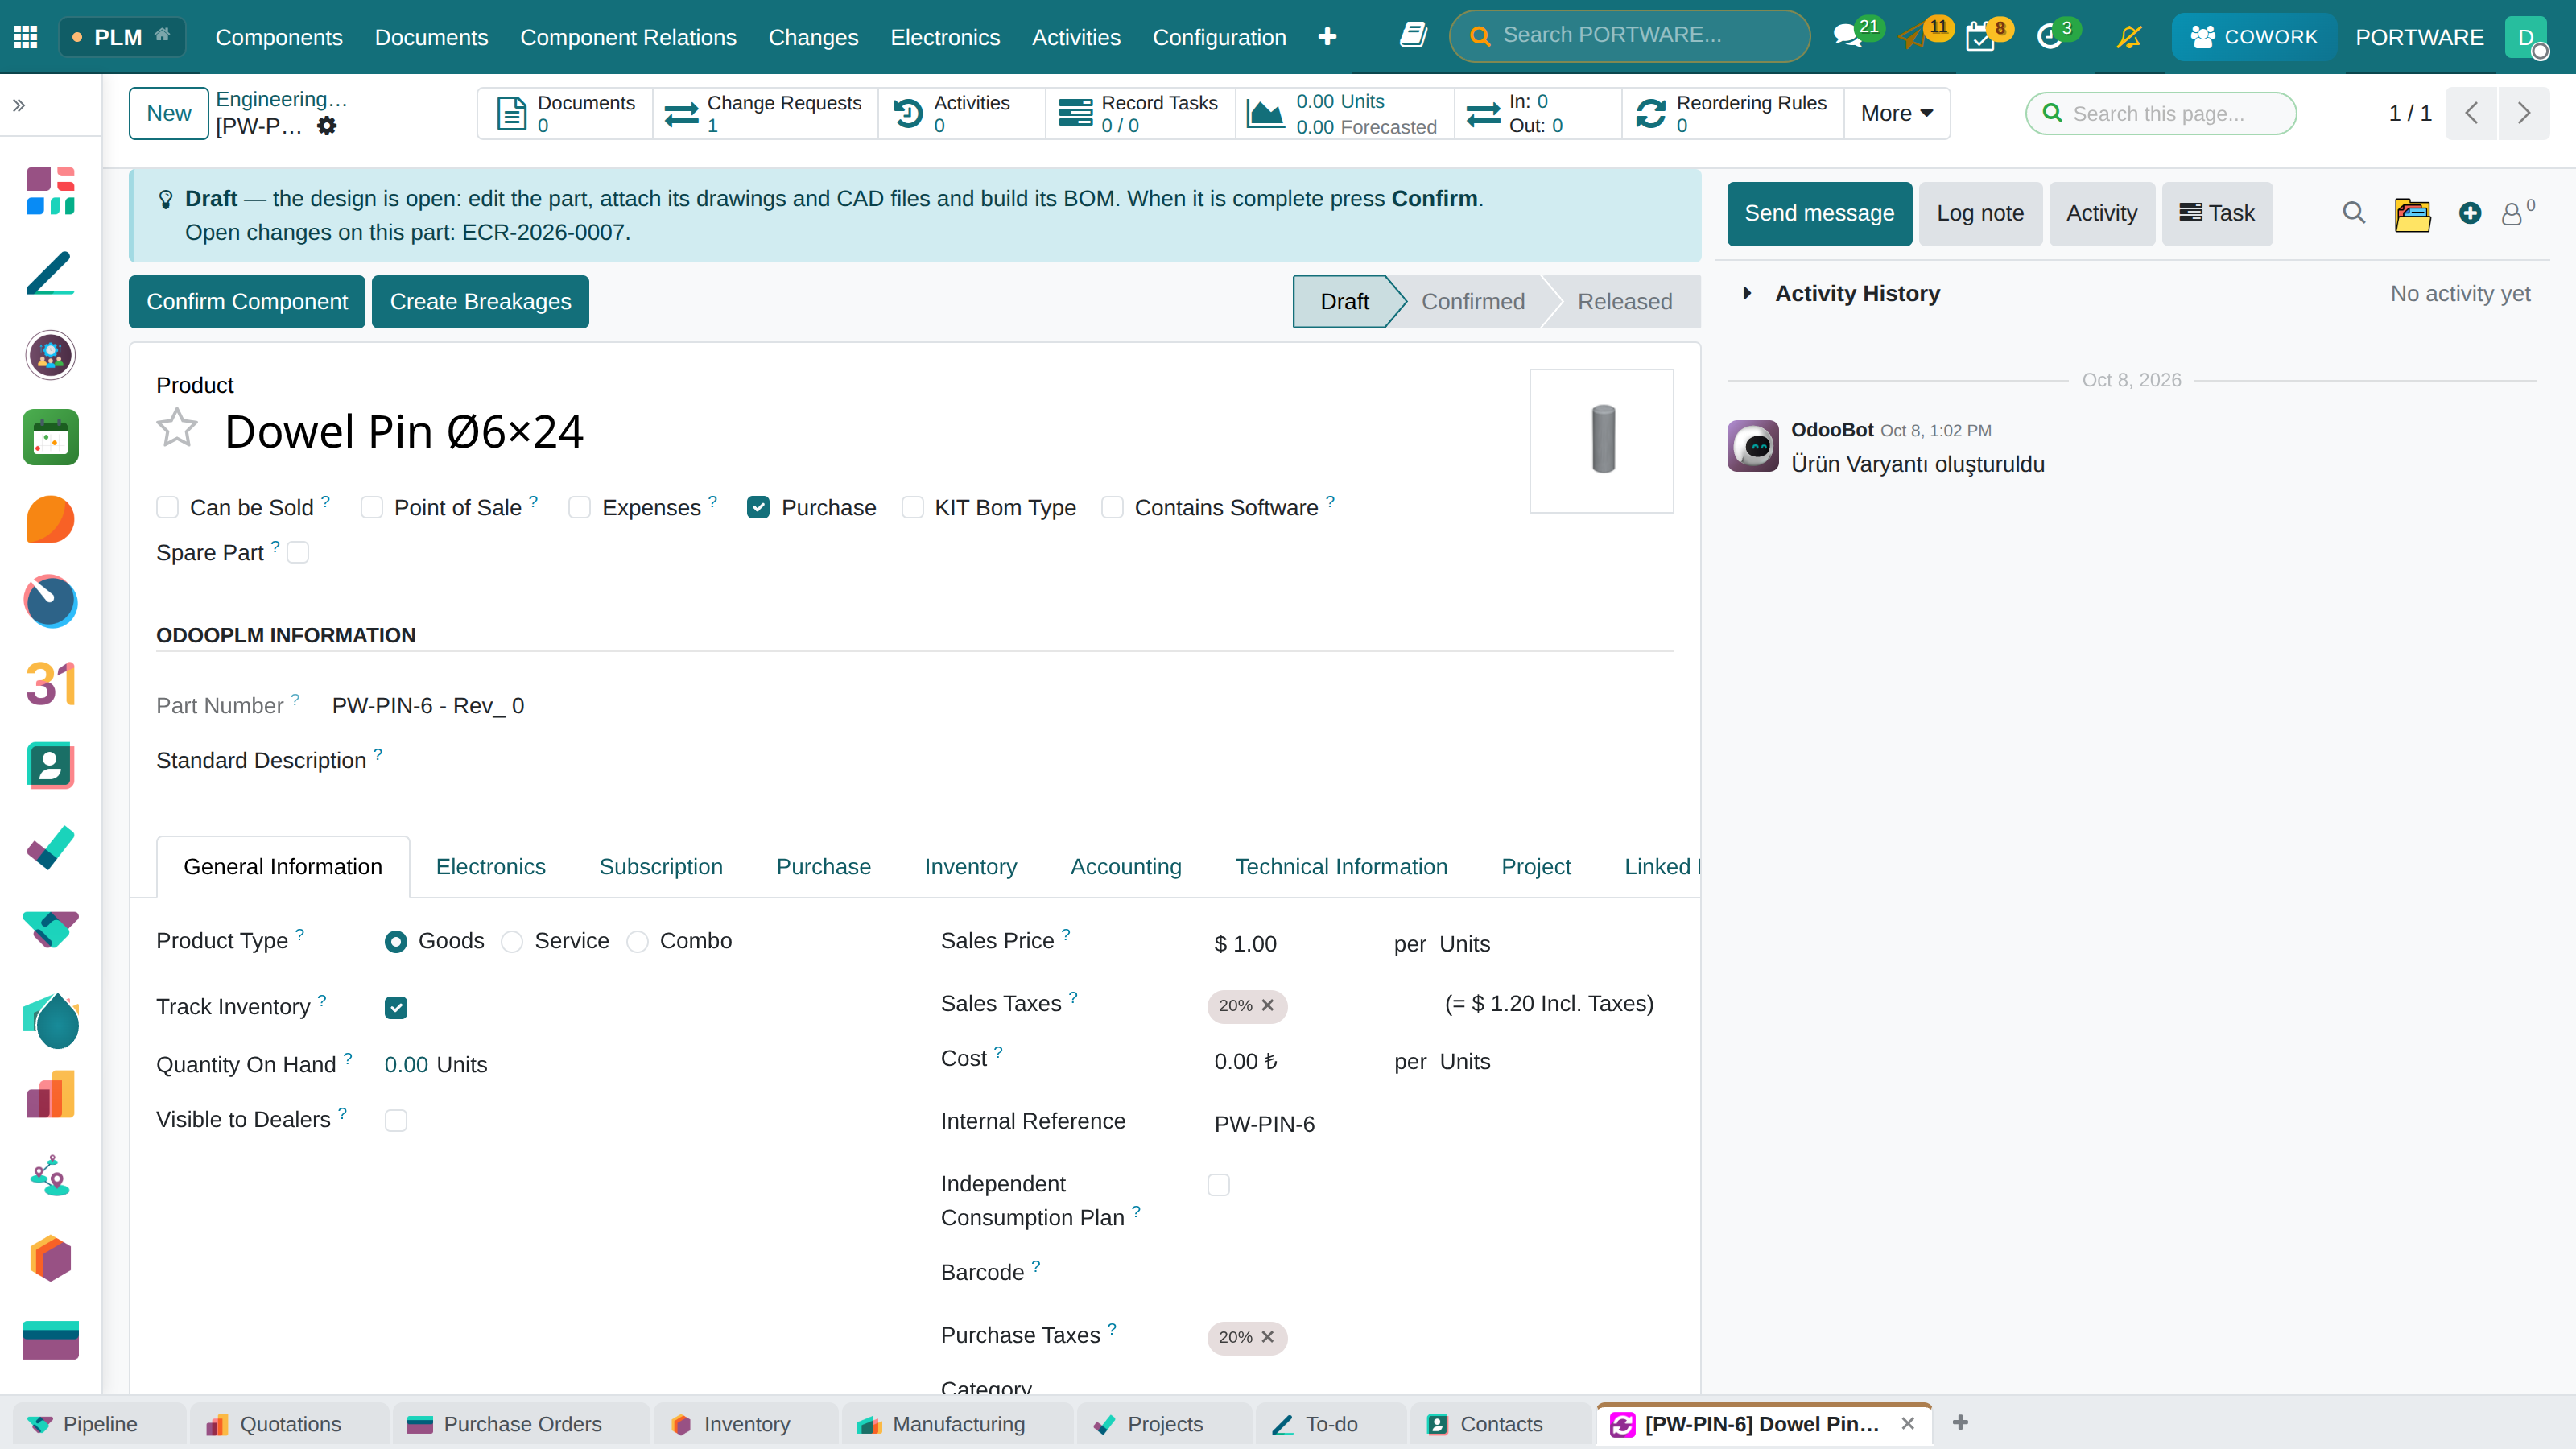This screenshot has height=1449, width=2576.
Task: Open the Change Requests stat button
Action: 765,113
